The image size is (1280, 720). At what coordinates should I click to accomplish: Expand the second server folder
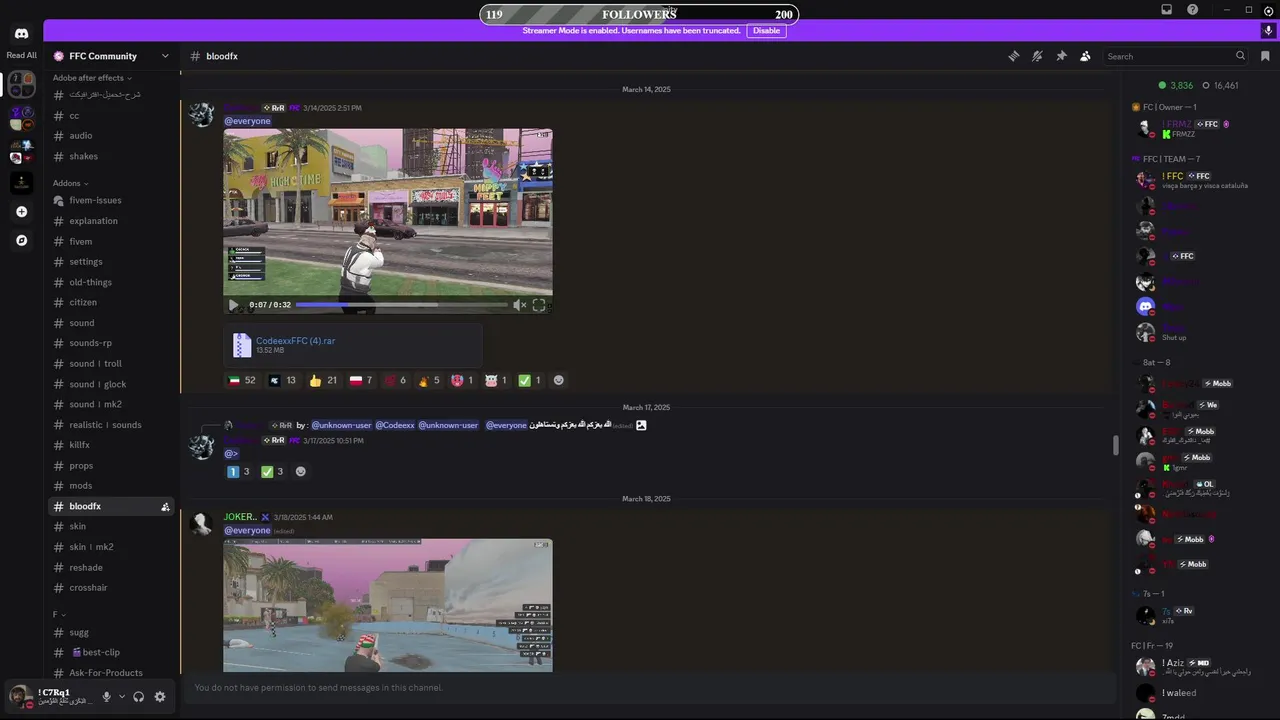coord(21,118)
